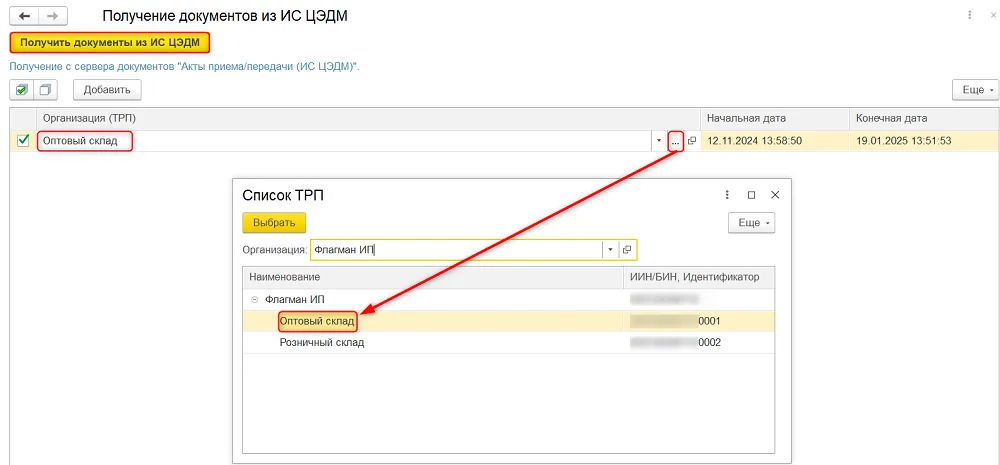Click the Добавить button

[107, 90]
